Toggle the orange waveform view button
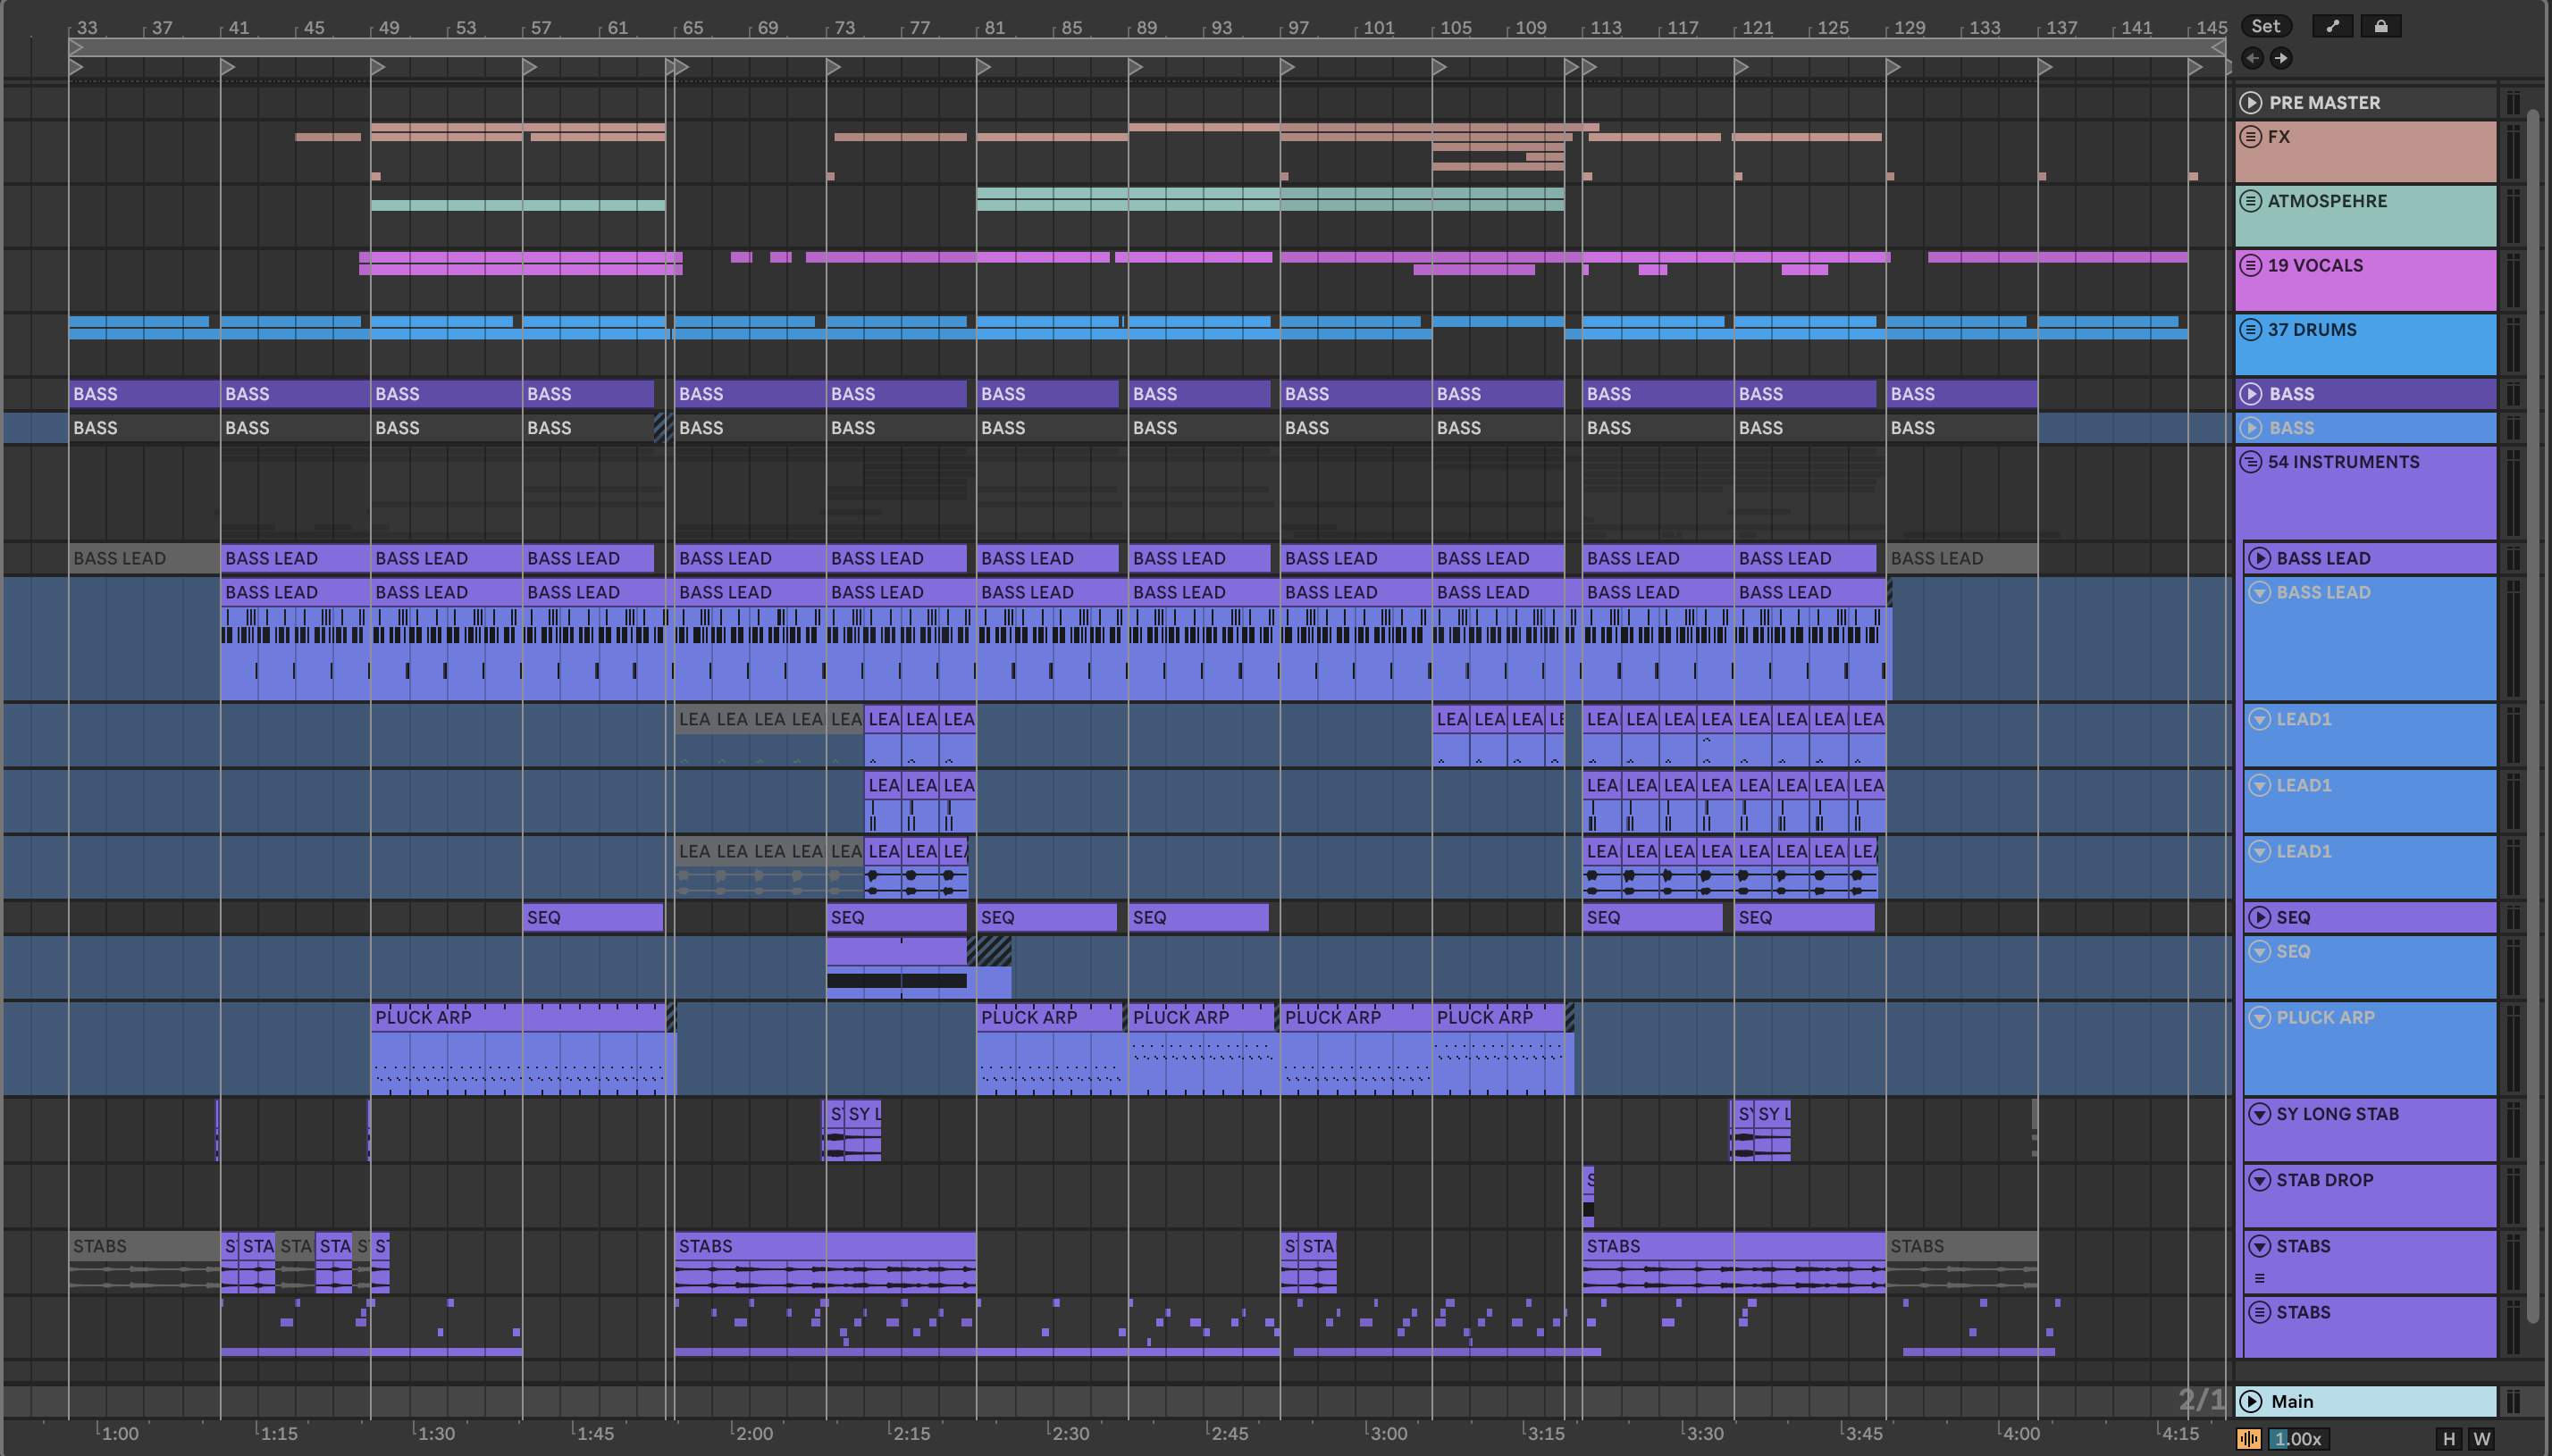The width and height of the screenshot is (2552, 1456). pyautogui.click(x=2249, y=1439)
